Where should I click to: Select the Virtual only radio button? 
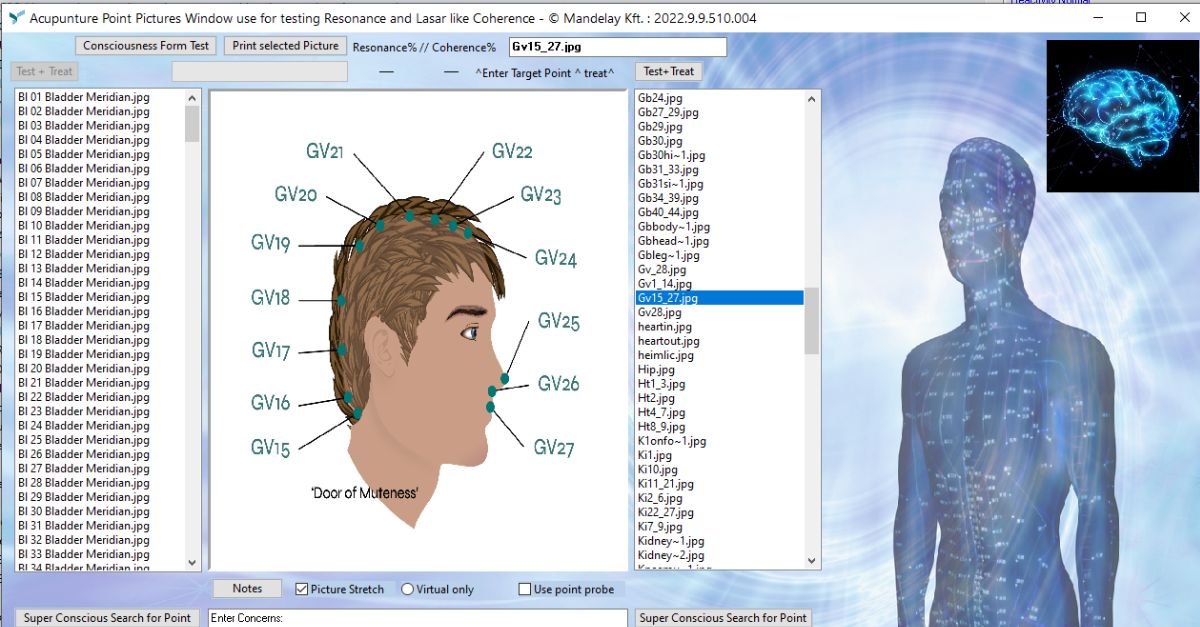pyautogui.click(x=408, y=589)
